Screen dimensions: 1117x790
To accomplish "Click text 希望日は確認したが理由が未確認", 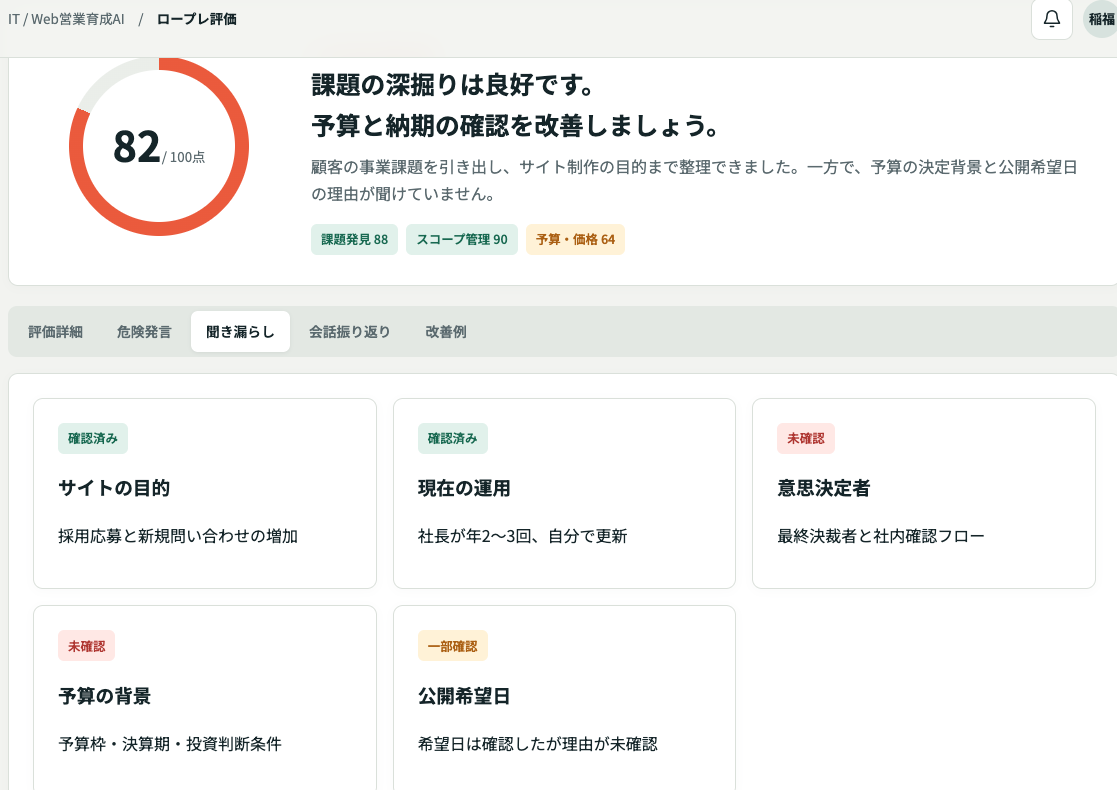I will (x=538, y=744).
